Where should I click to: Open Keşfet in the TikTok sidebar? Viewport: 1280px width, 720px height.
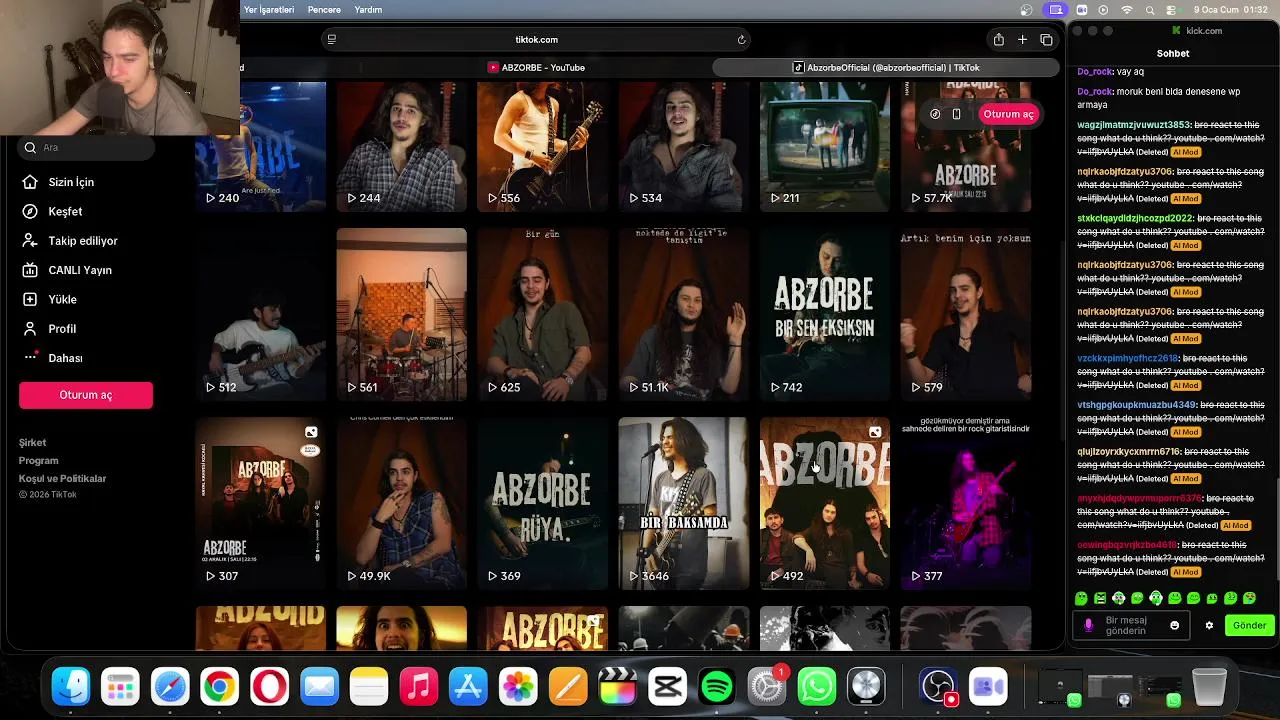click(x=65, y=211)
